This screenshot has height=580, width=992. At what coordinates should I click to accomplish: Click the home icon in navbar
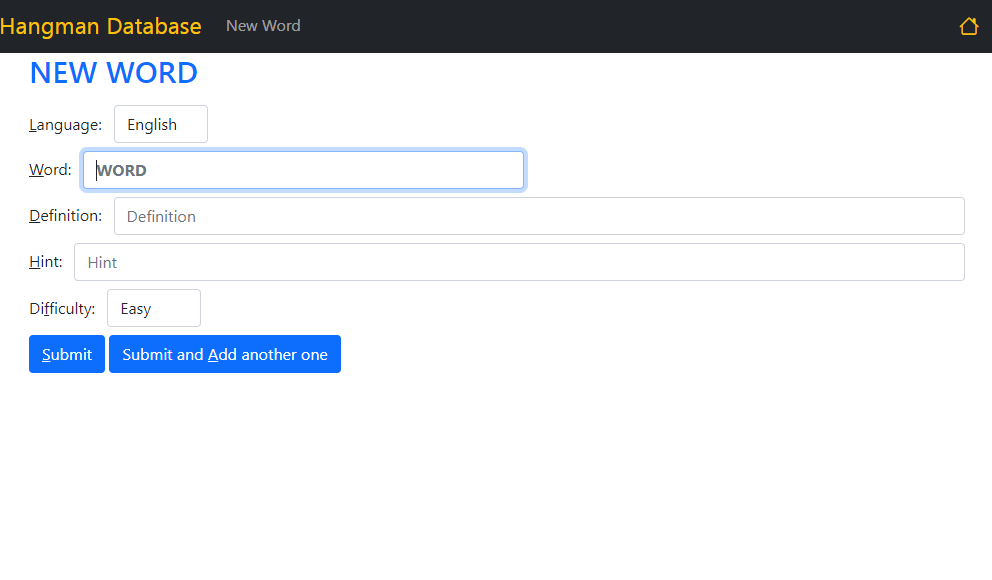(969, 26)
